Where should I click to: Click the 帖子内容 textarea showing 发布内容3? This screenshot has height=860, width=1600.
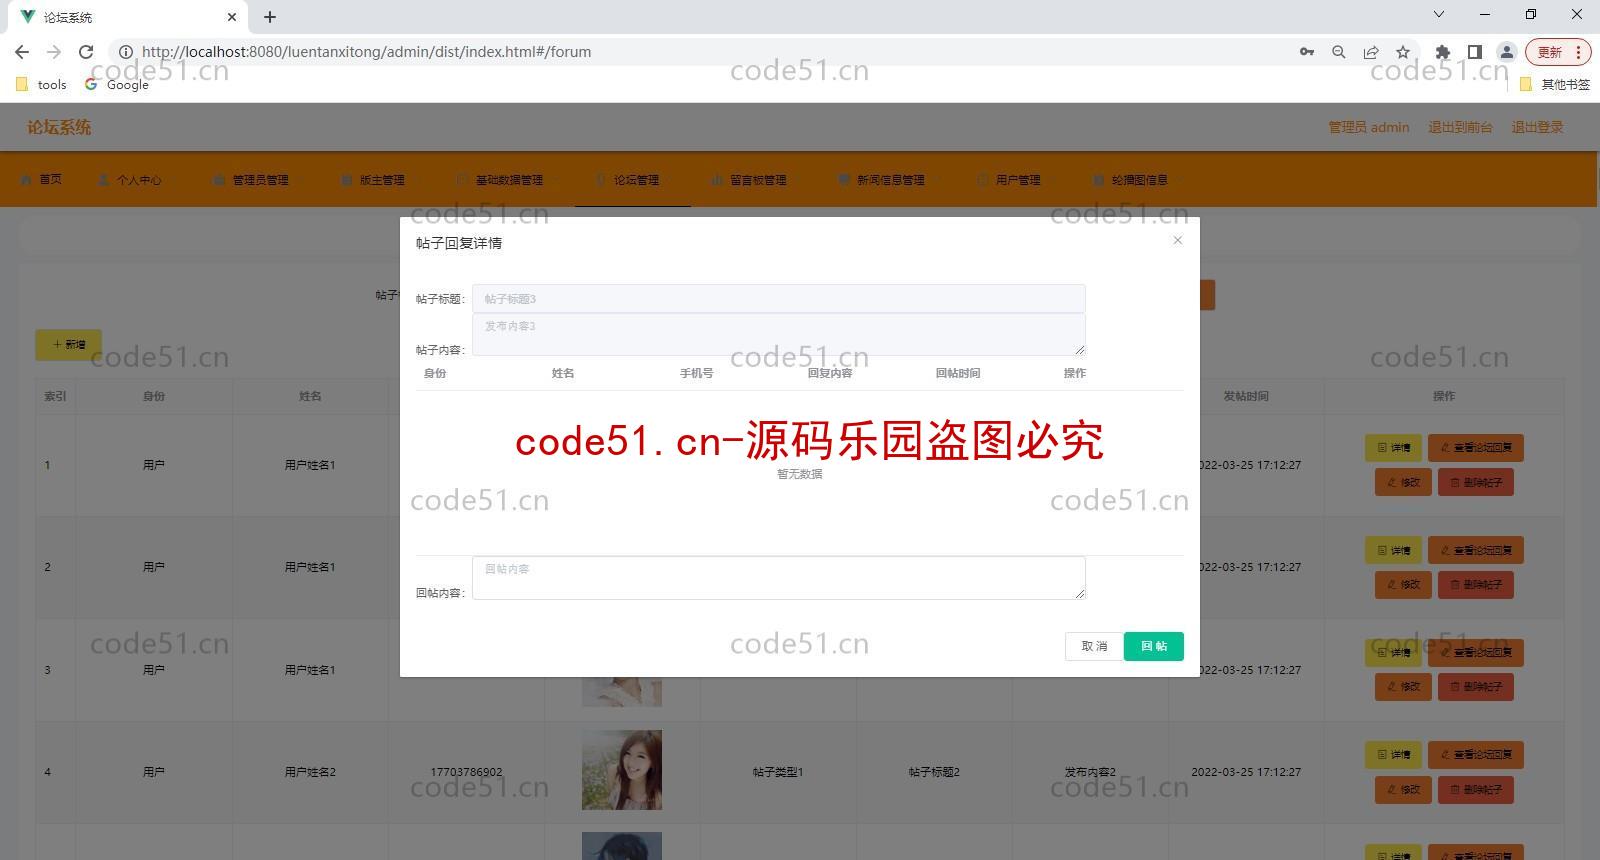click(778, 335)
